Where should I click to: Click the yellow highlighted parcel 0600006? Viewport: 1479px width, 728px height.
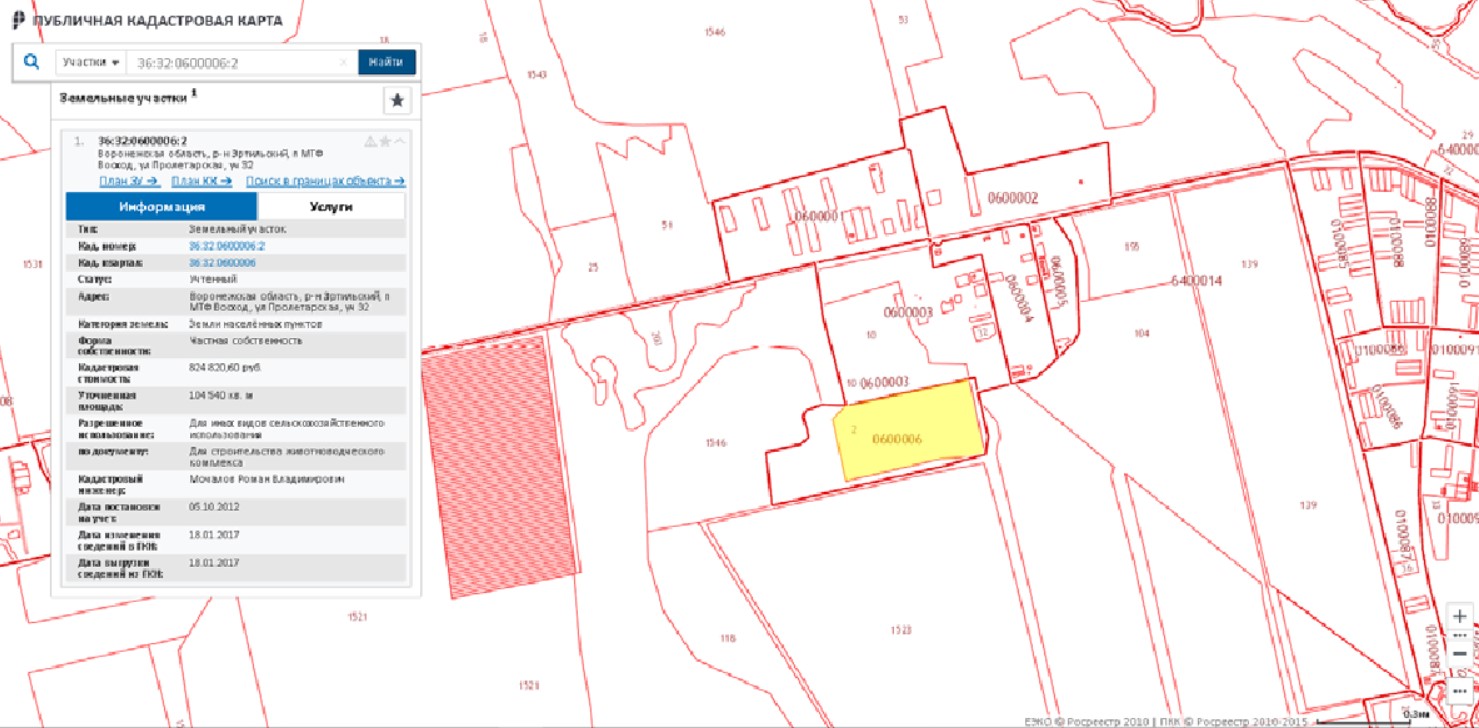[905, 430]
